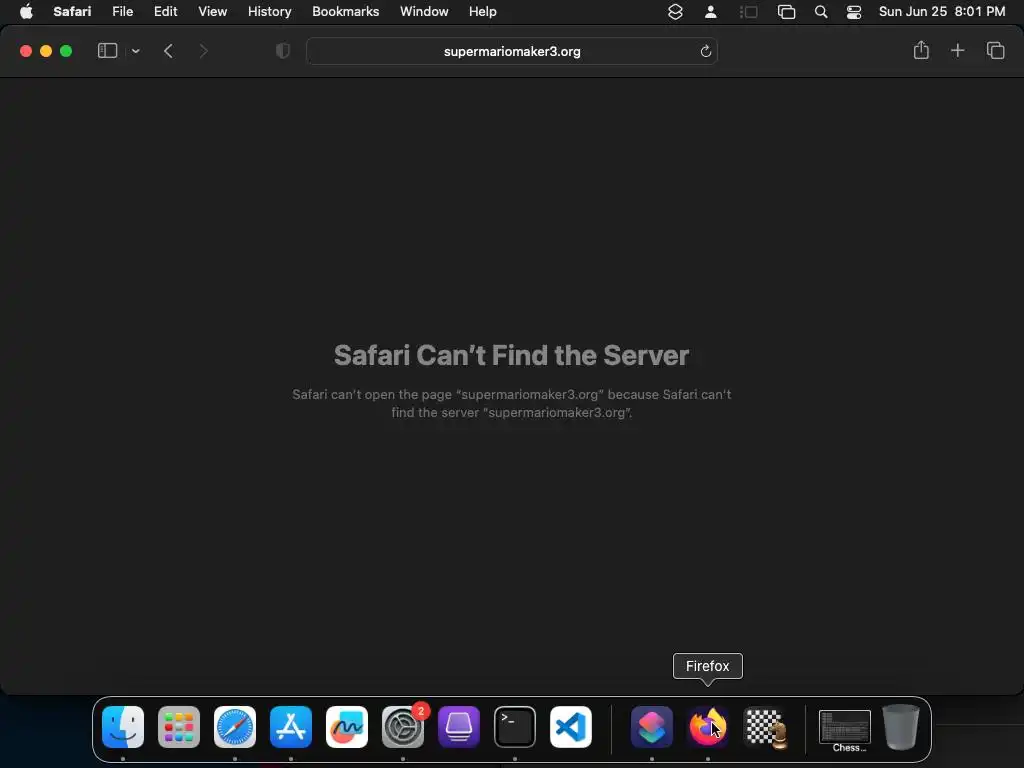Click the date and time clock
Screen dimensions: 1024x768
pyautogui.click(x=942, y=12)
